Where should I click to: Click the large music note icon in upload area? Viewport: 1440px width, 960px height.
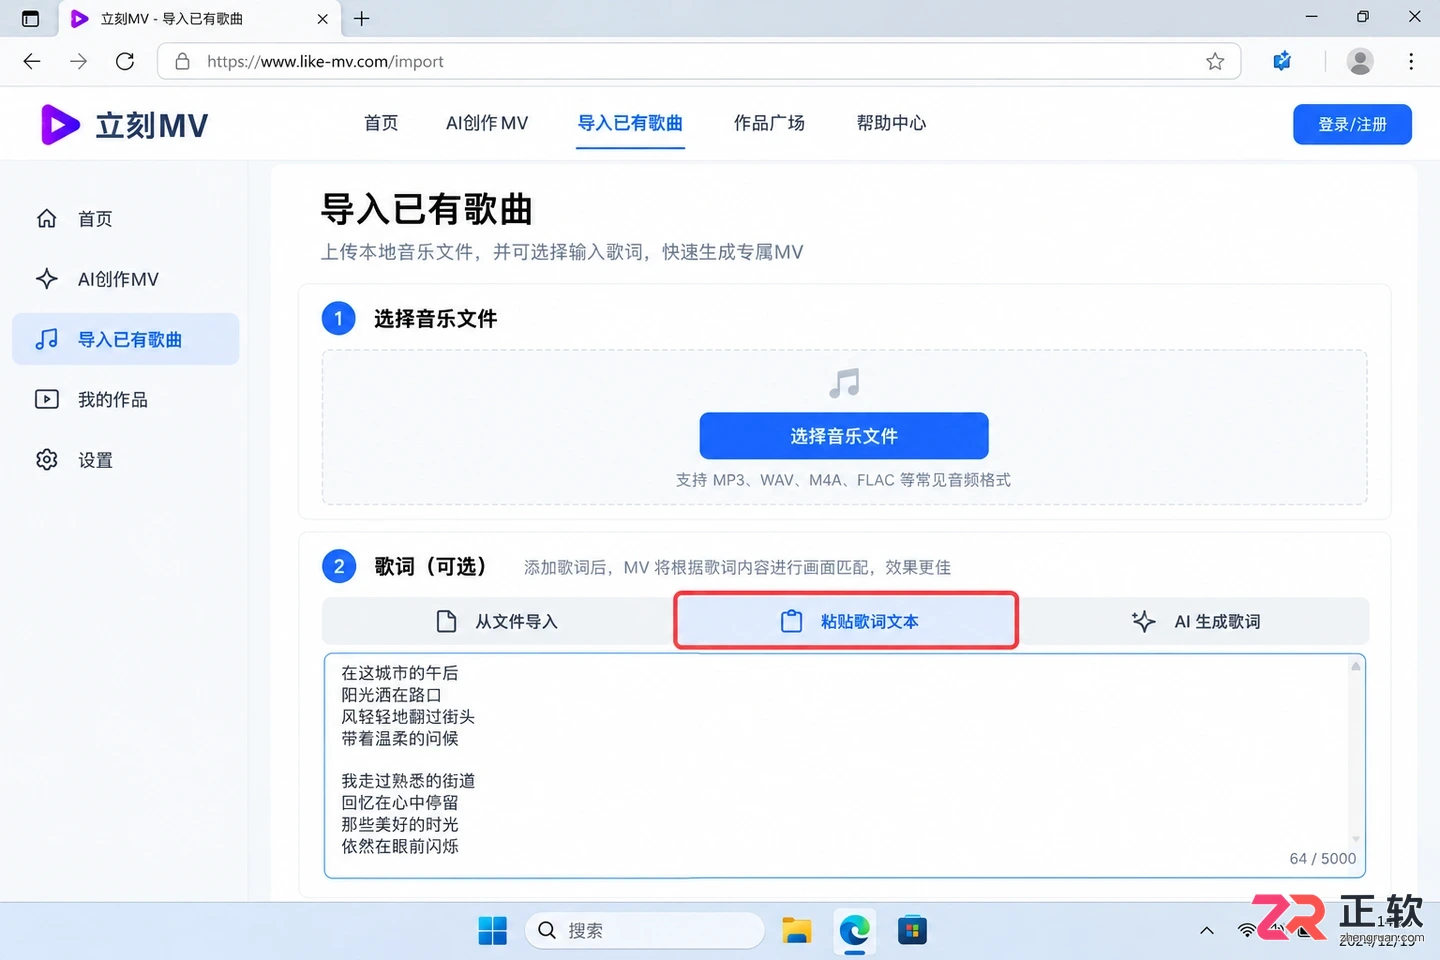pos(844,383)
